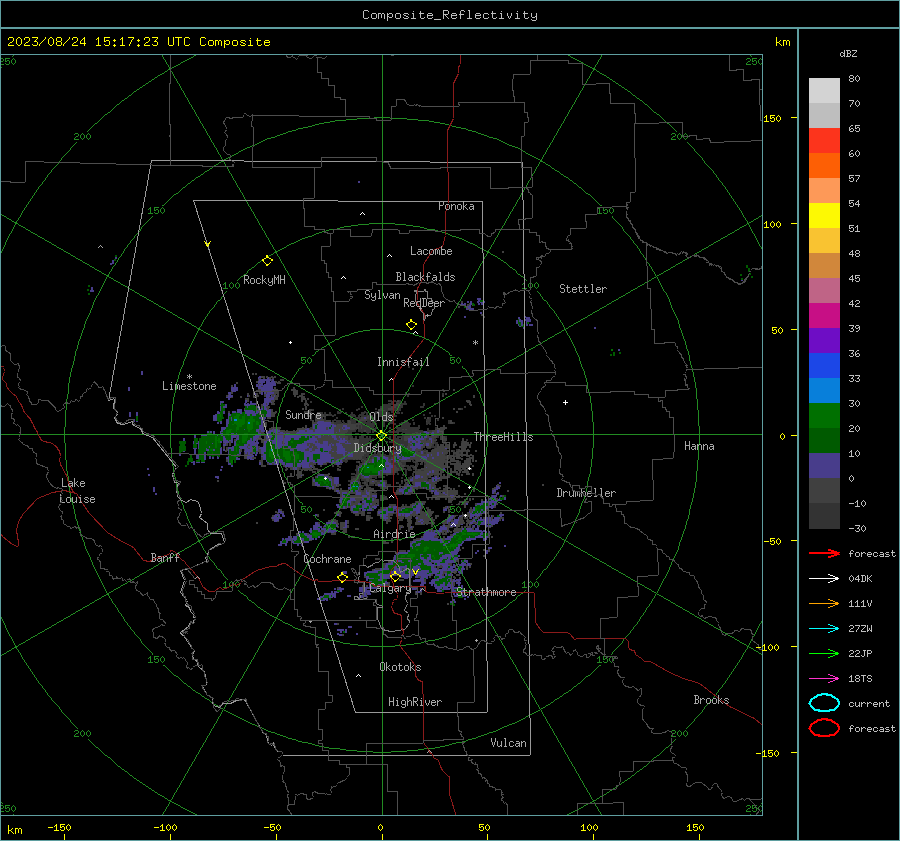This screenshot has width=900, height=841.
Task: Click the HighRiver city label
Action: (x=415, y=702)
